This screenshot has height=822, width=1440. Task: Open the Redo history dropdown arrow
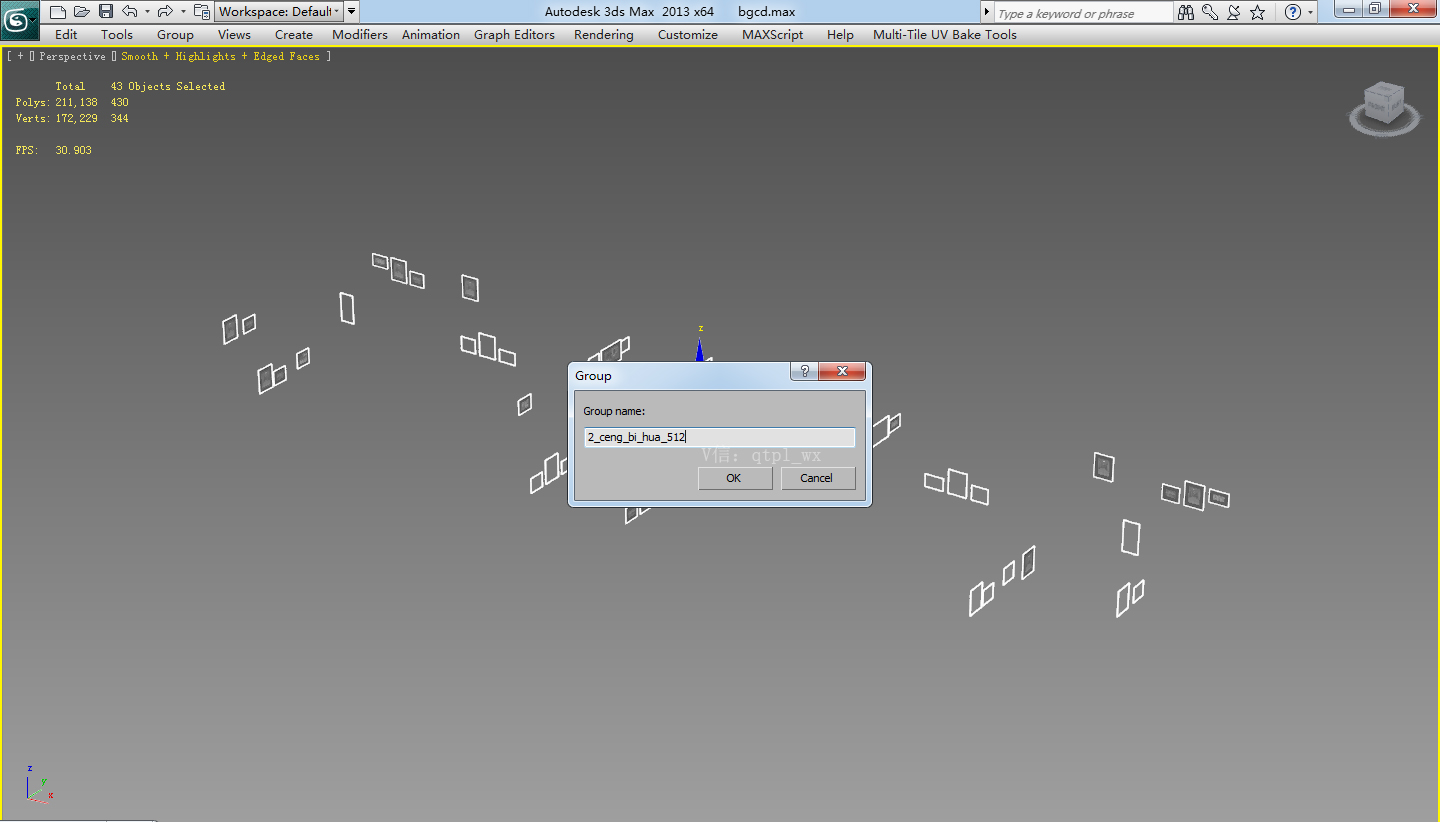[183, 12]
